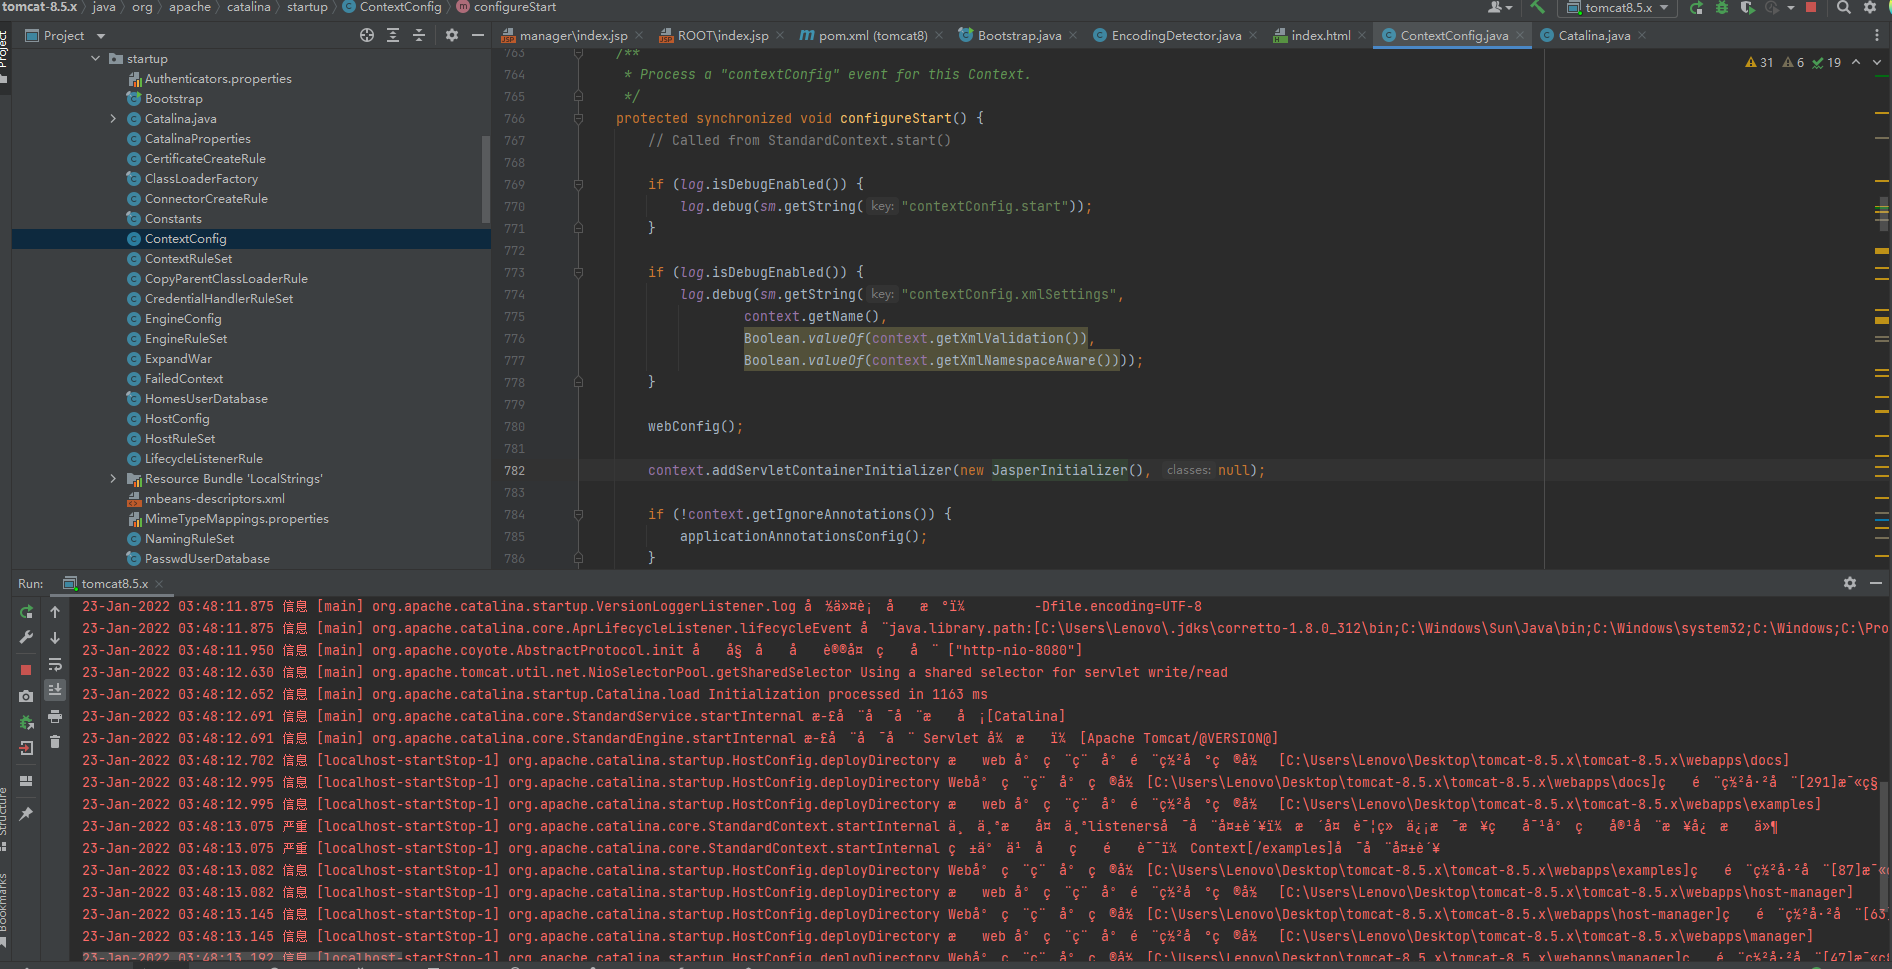The height and width of the screenshot is (969, 1892).
Task: Show hidden editor tabs menu
Action: point(1876,35)
